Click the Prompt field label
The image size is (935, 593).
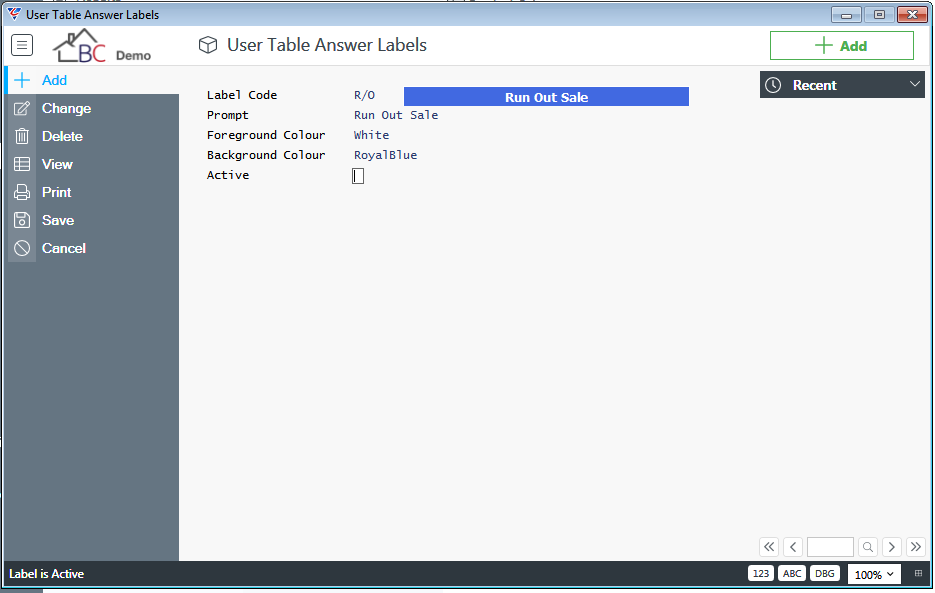pyautogui.click(x=227, y=115)
